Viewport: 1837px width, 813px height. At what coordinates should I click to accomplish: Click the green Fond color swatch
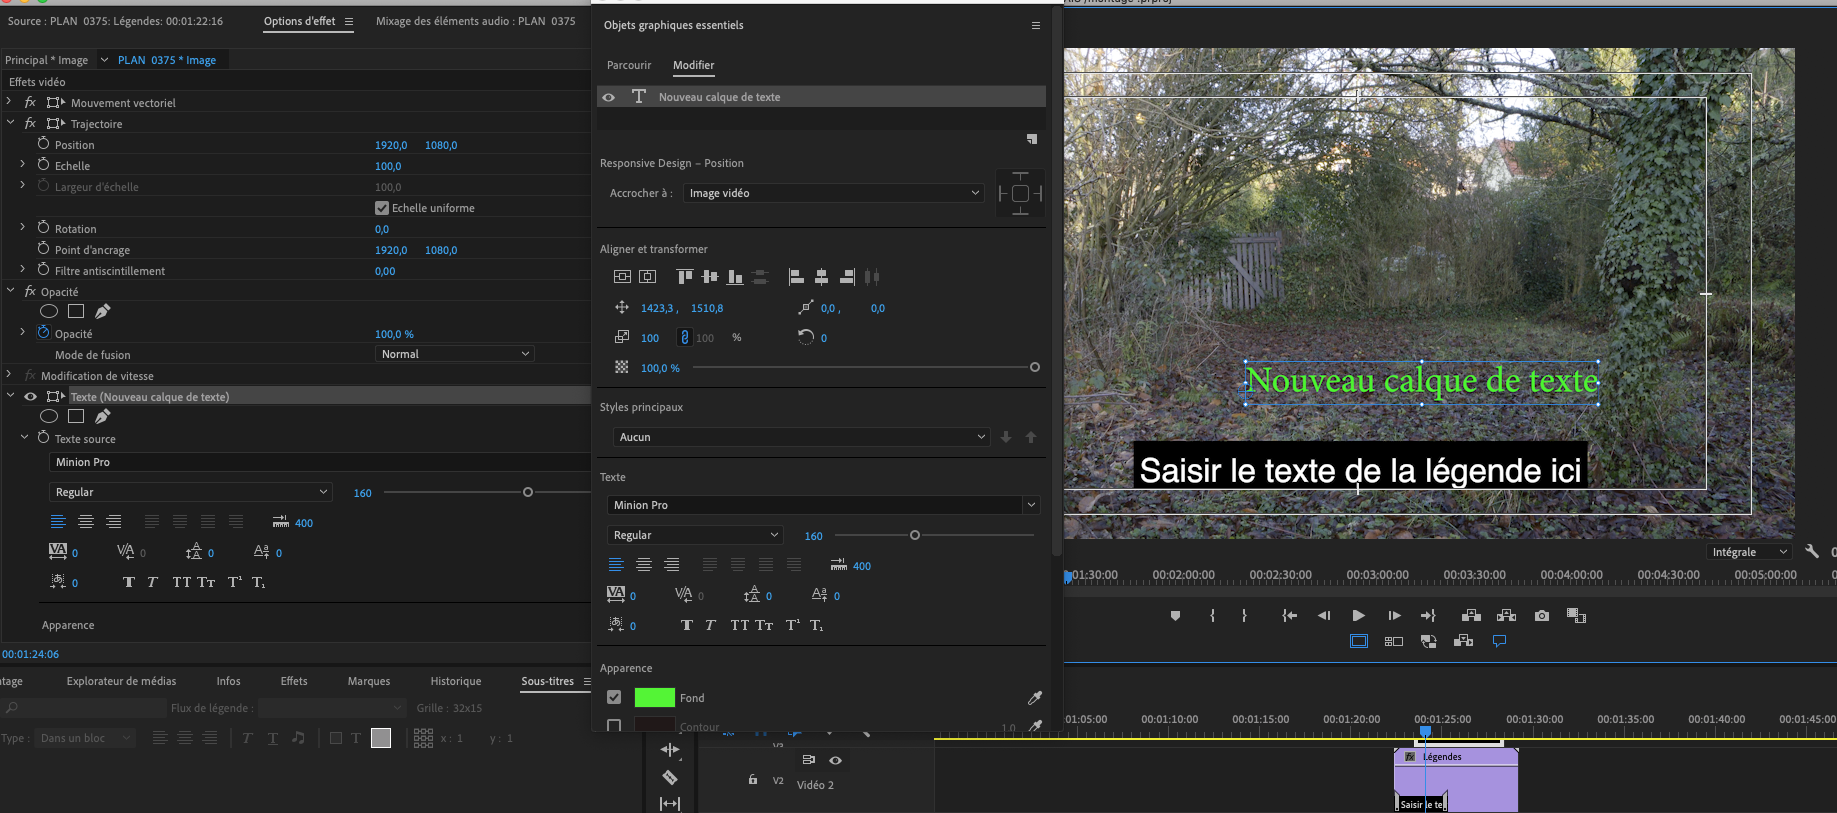tap(654, 698)
